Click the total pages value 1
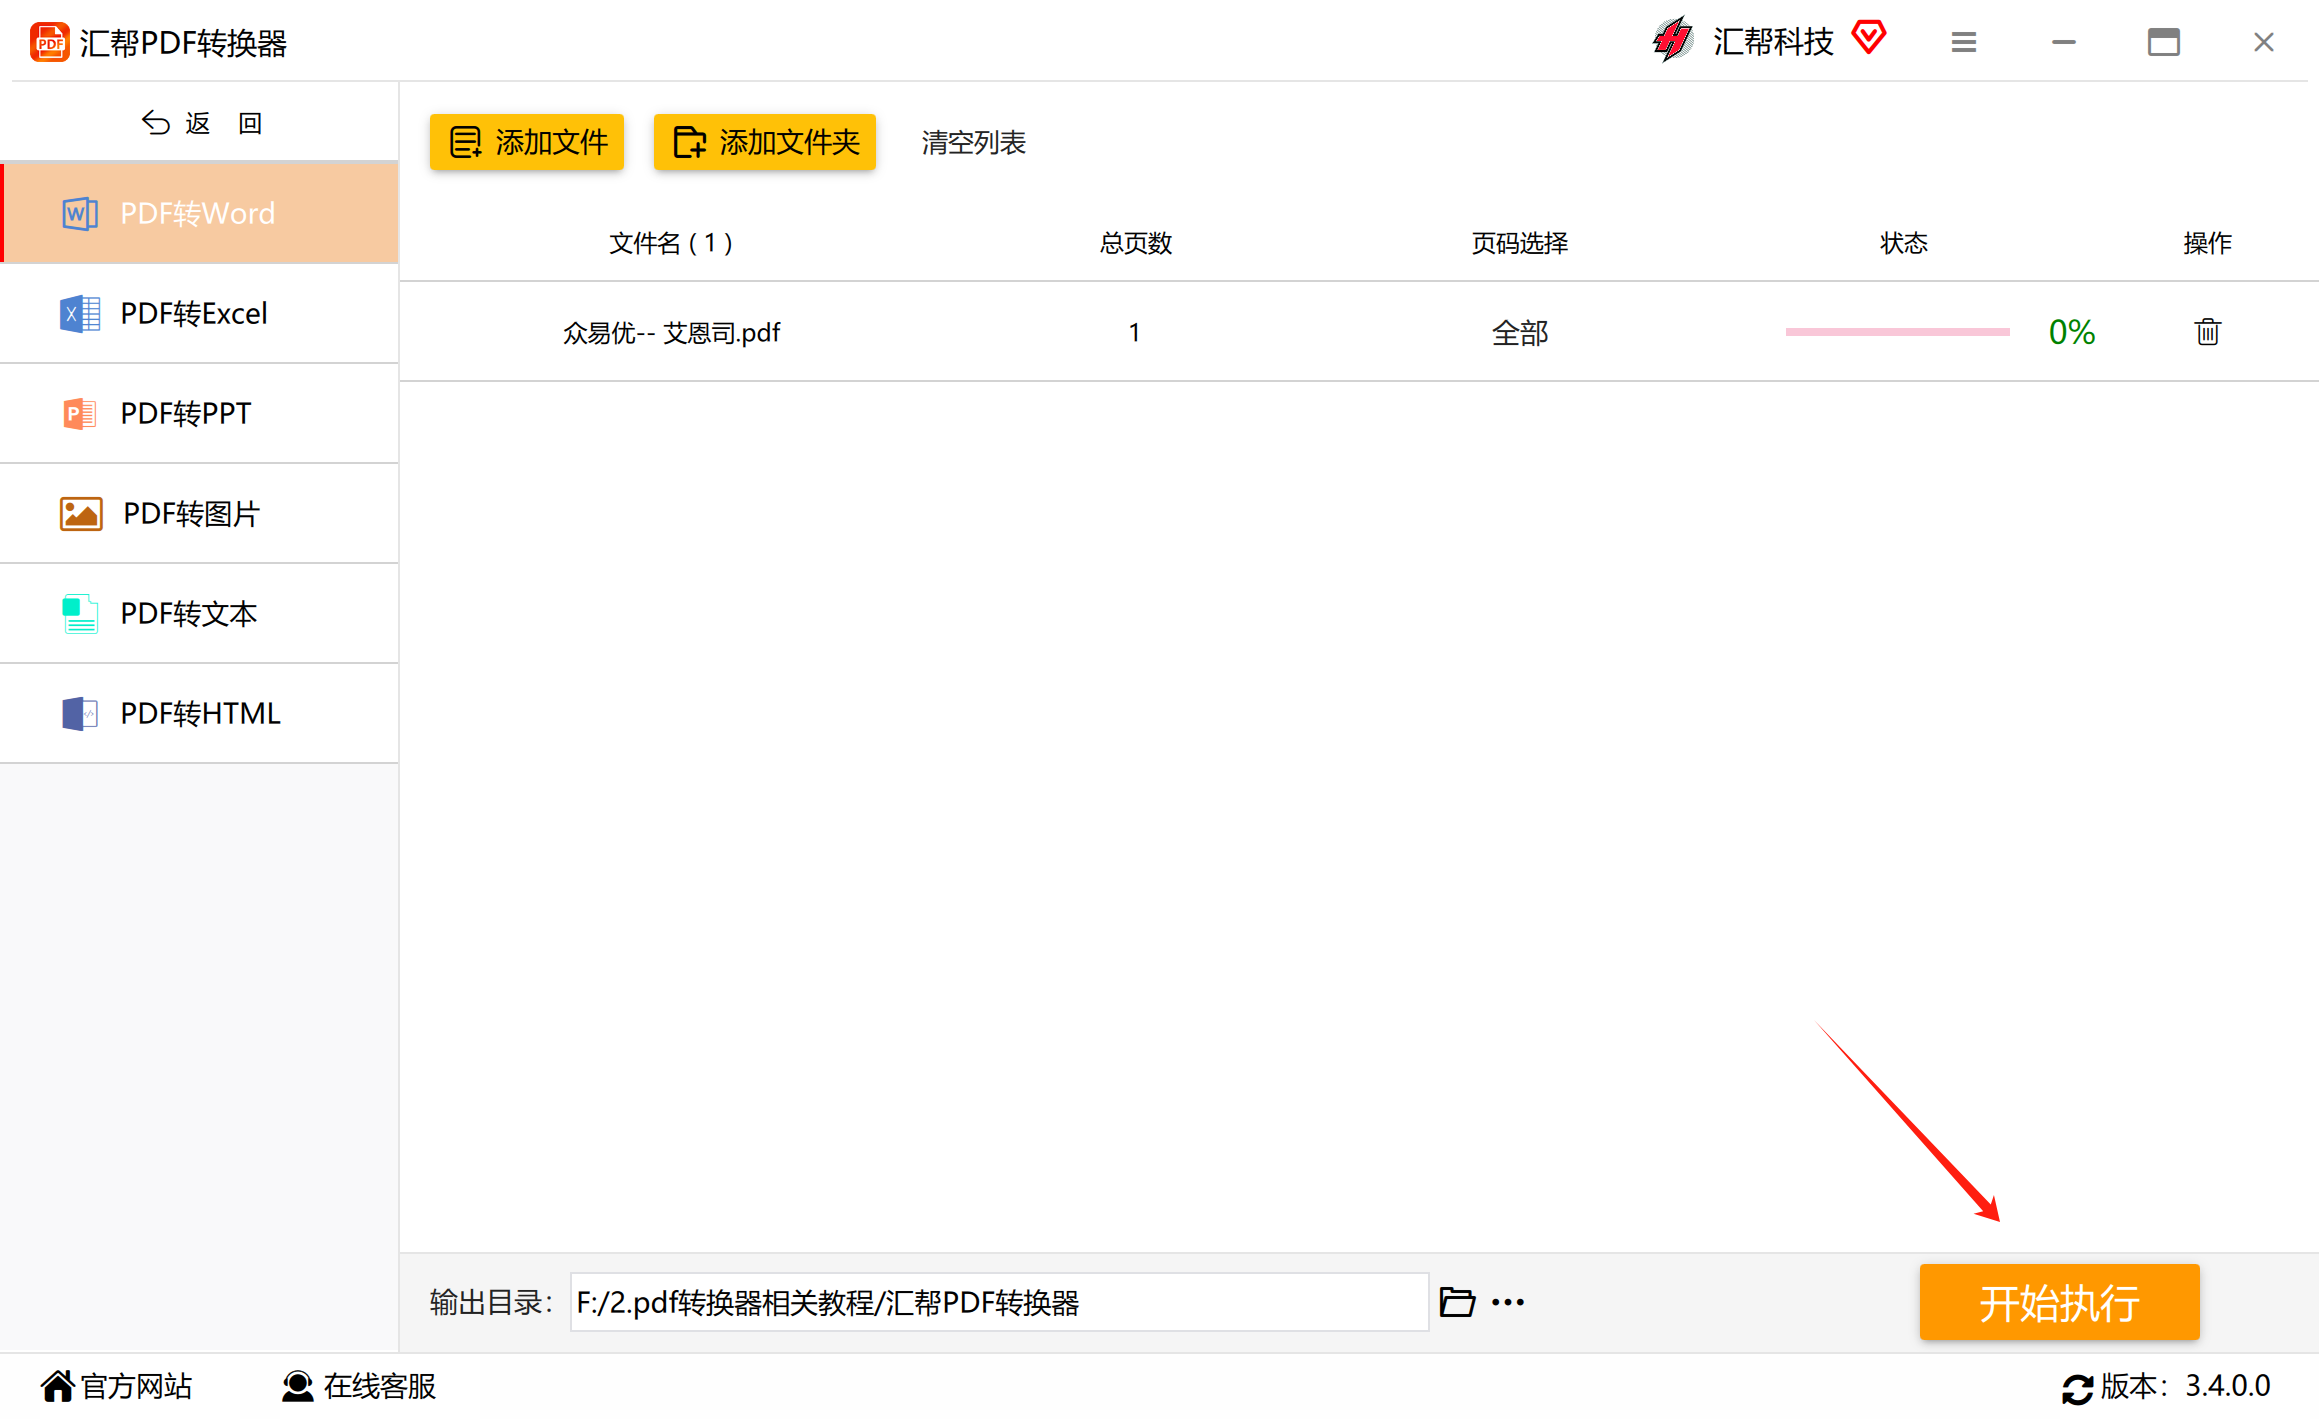2319x1419 pixels. (x=1134, y=332)
